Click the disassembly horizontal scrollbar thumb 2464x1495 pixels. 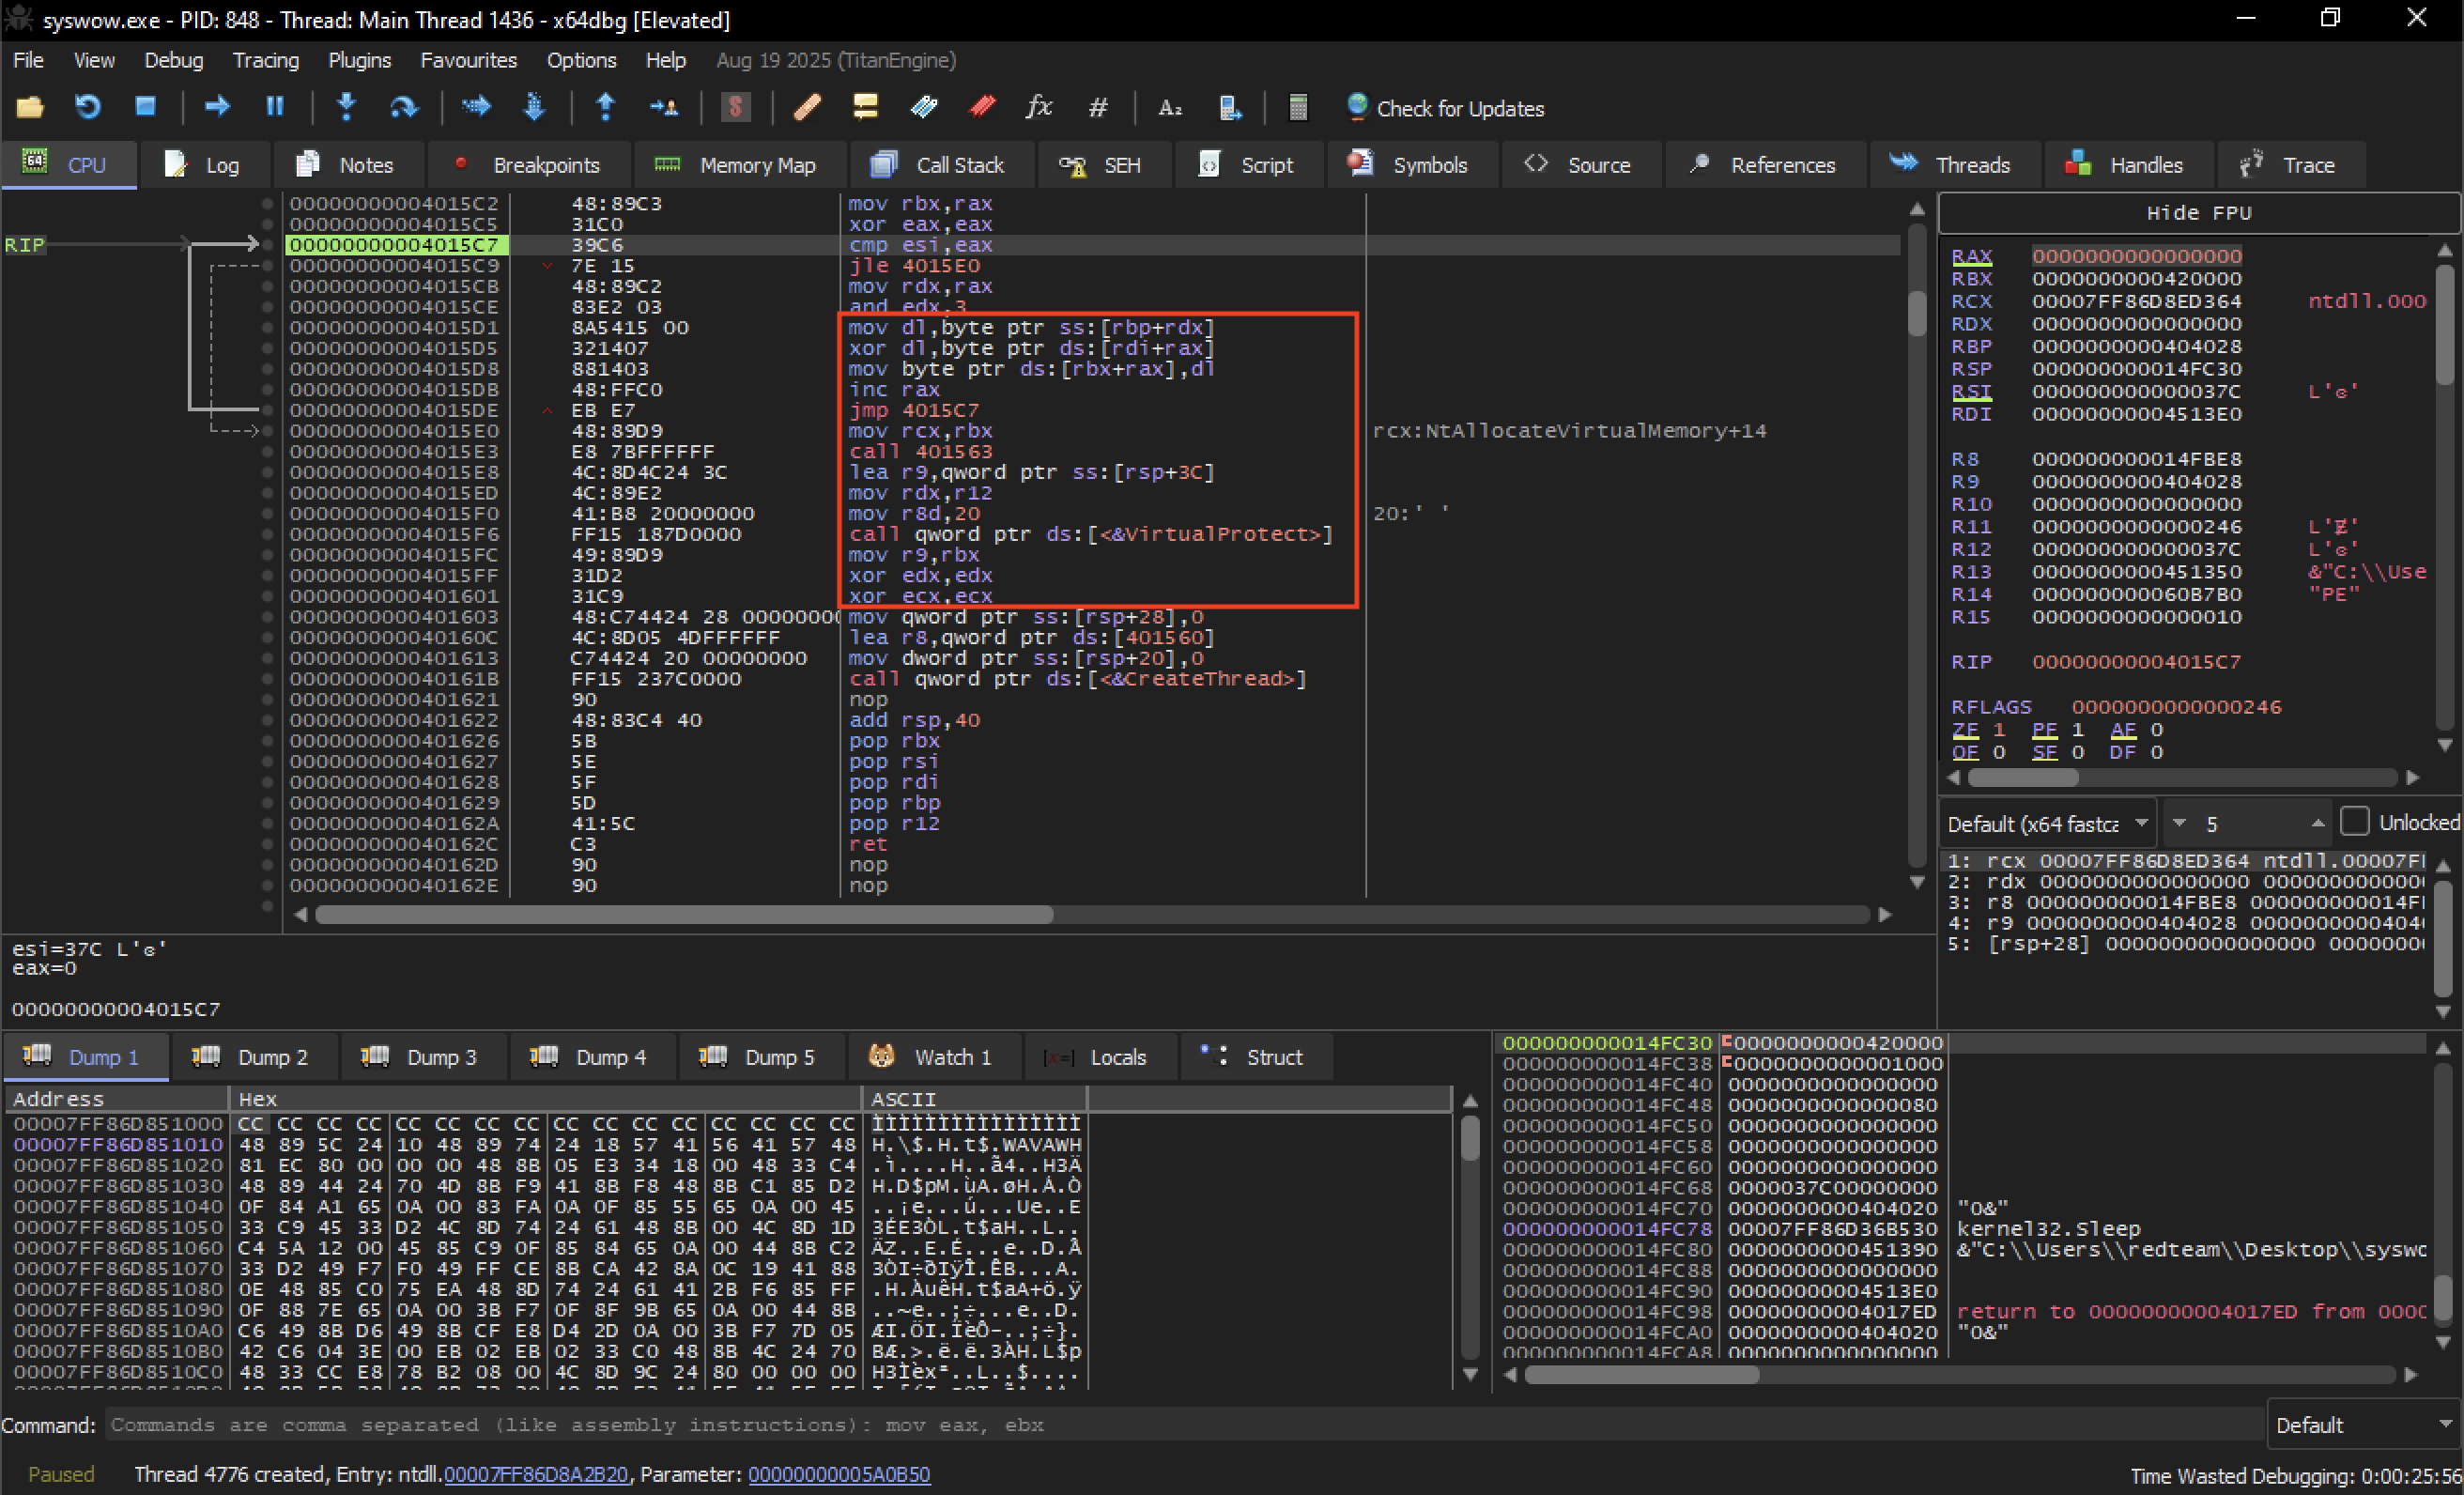[684, 914]
